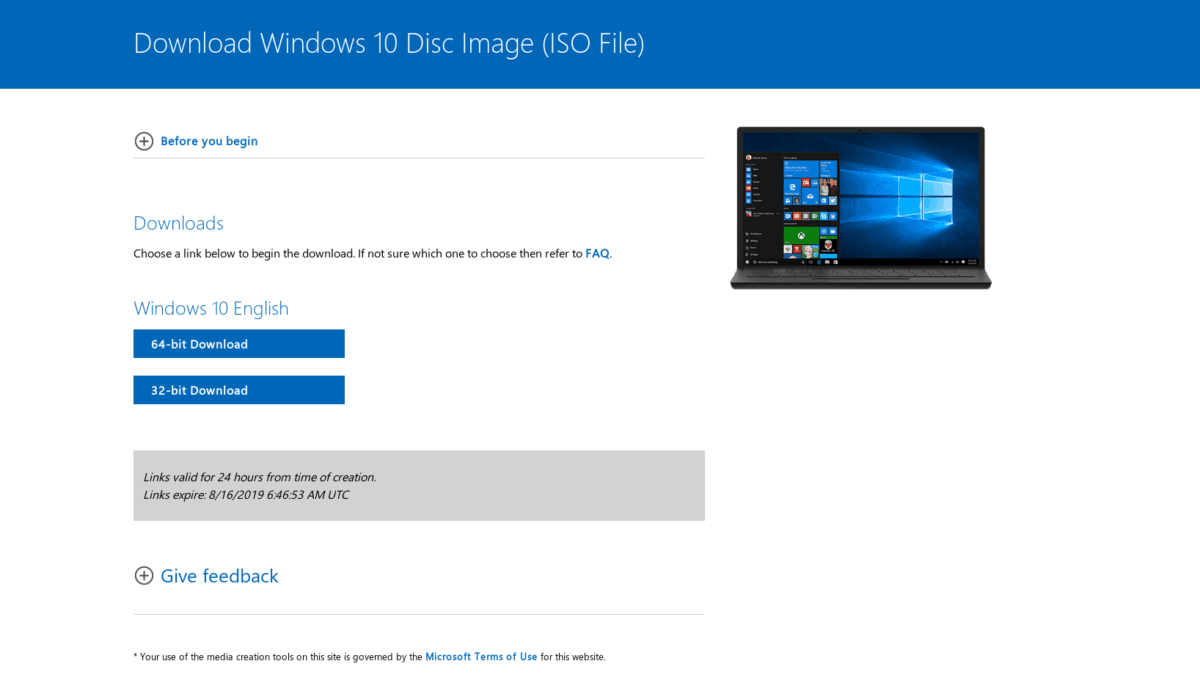Open the Microsoft Terms of Use link

click(481, 657)
